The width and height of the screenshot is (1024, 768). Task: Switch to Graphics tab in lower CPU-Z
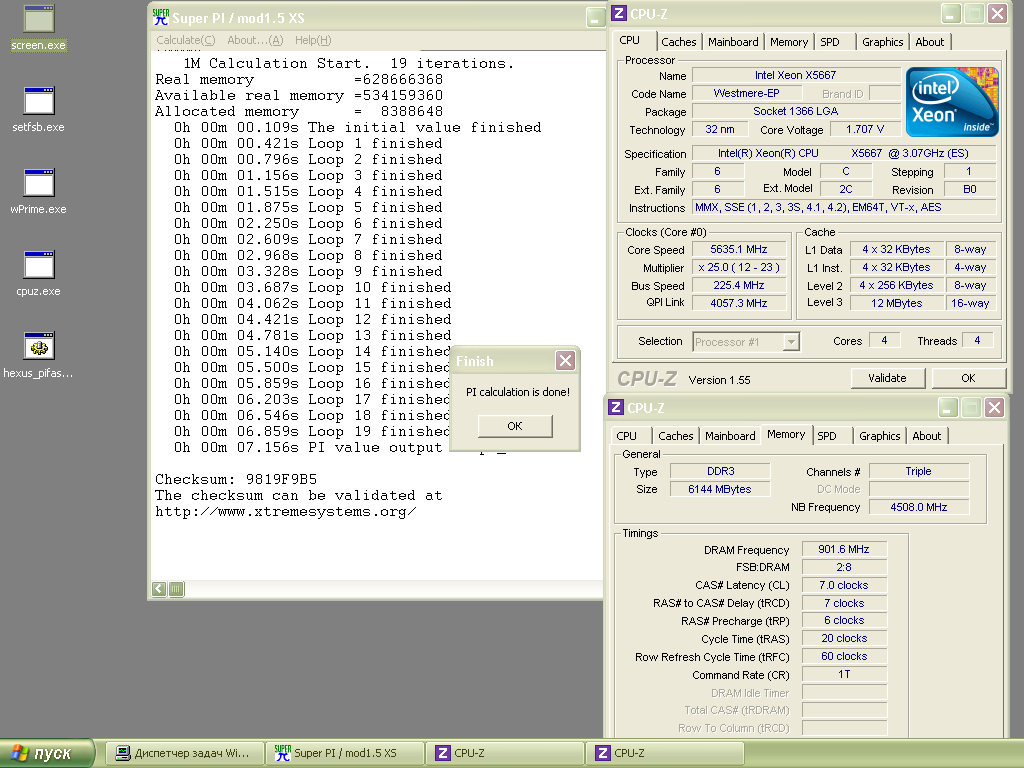[x=880, y=436]
